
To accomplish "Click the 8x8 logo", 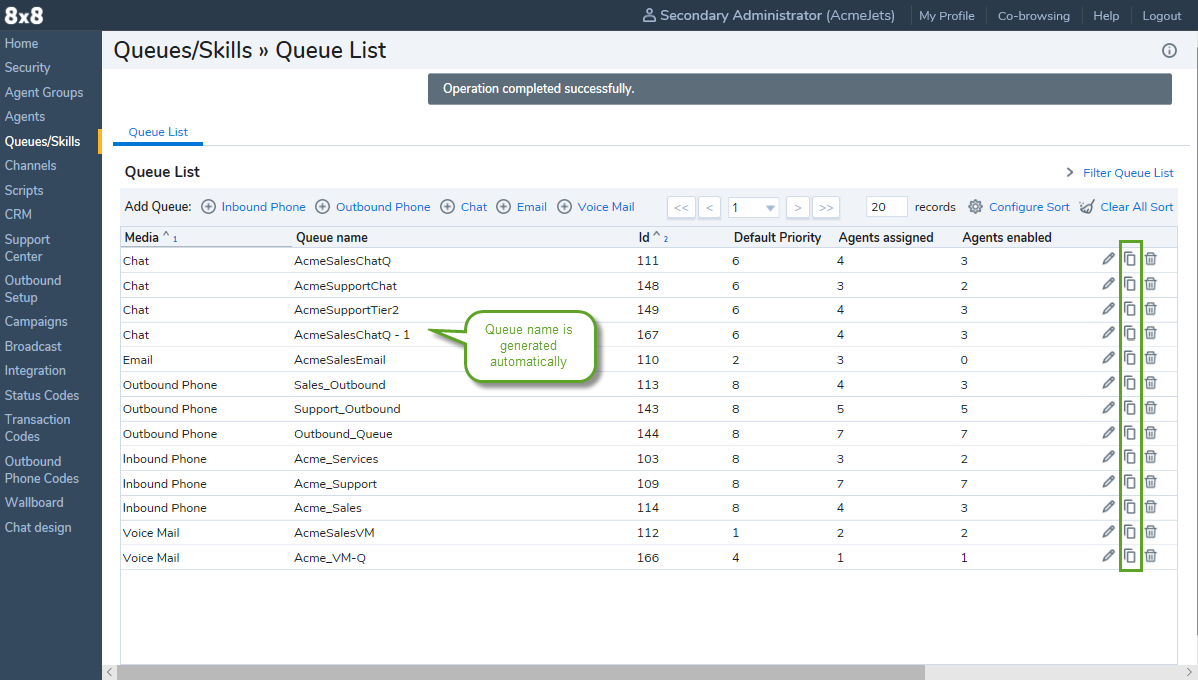I will 24,15.
